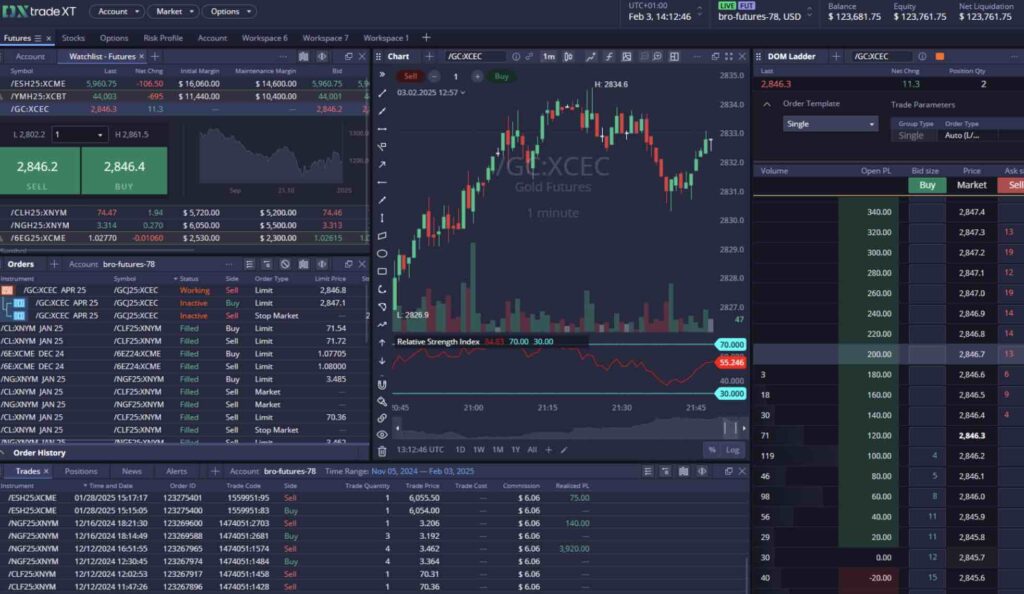Select the trend line drawing tool

[x=382, y=93]
